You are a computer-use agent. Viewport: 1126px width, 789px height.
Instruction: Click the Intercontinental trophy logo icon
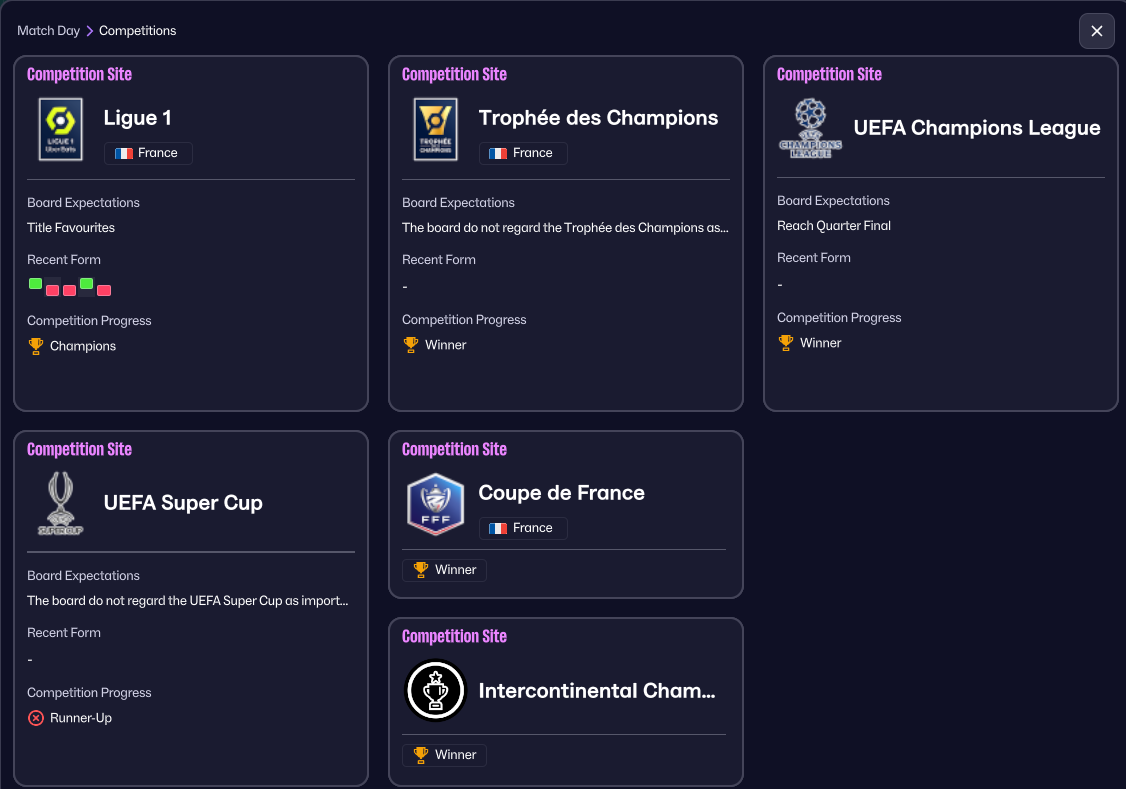coord(436,691)
